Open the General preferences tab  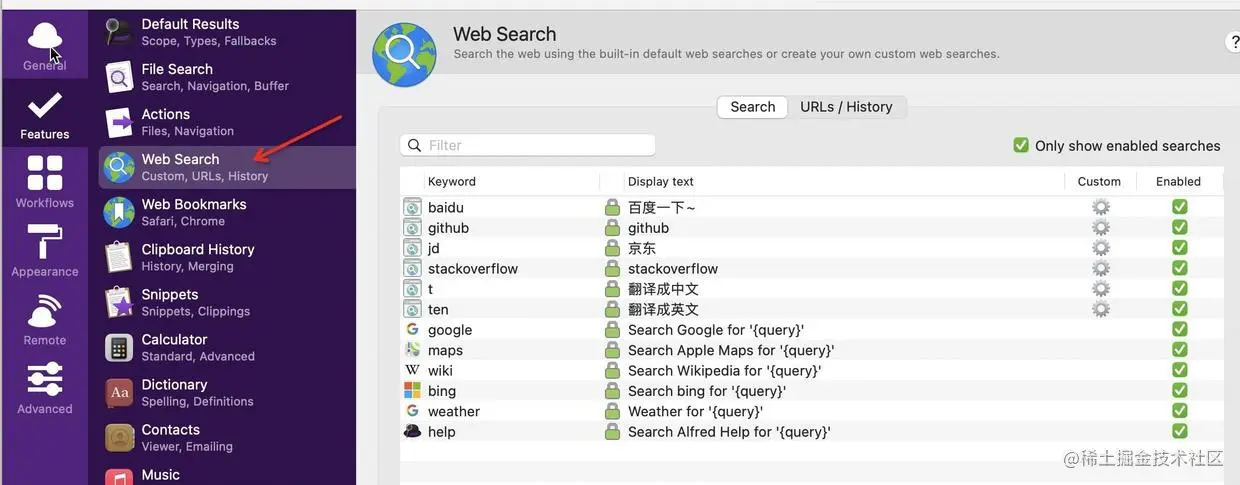tap(44, 45)
